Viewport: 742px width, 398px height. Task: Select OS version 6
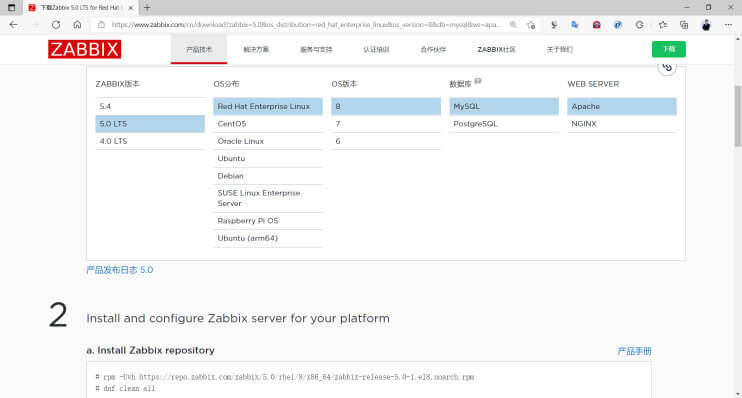pyautogui.click(x=386, y=141)
